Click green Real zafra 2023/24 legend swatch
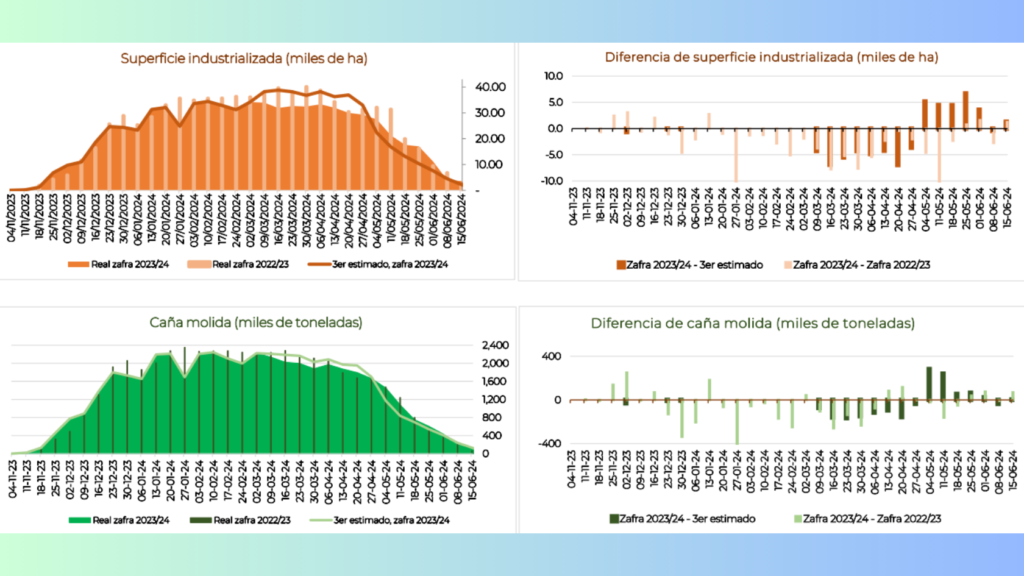The height and width of the screenshot is (576, 1024). [x=79, y=520]
